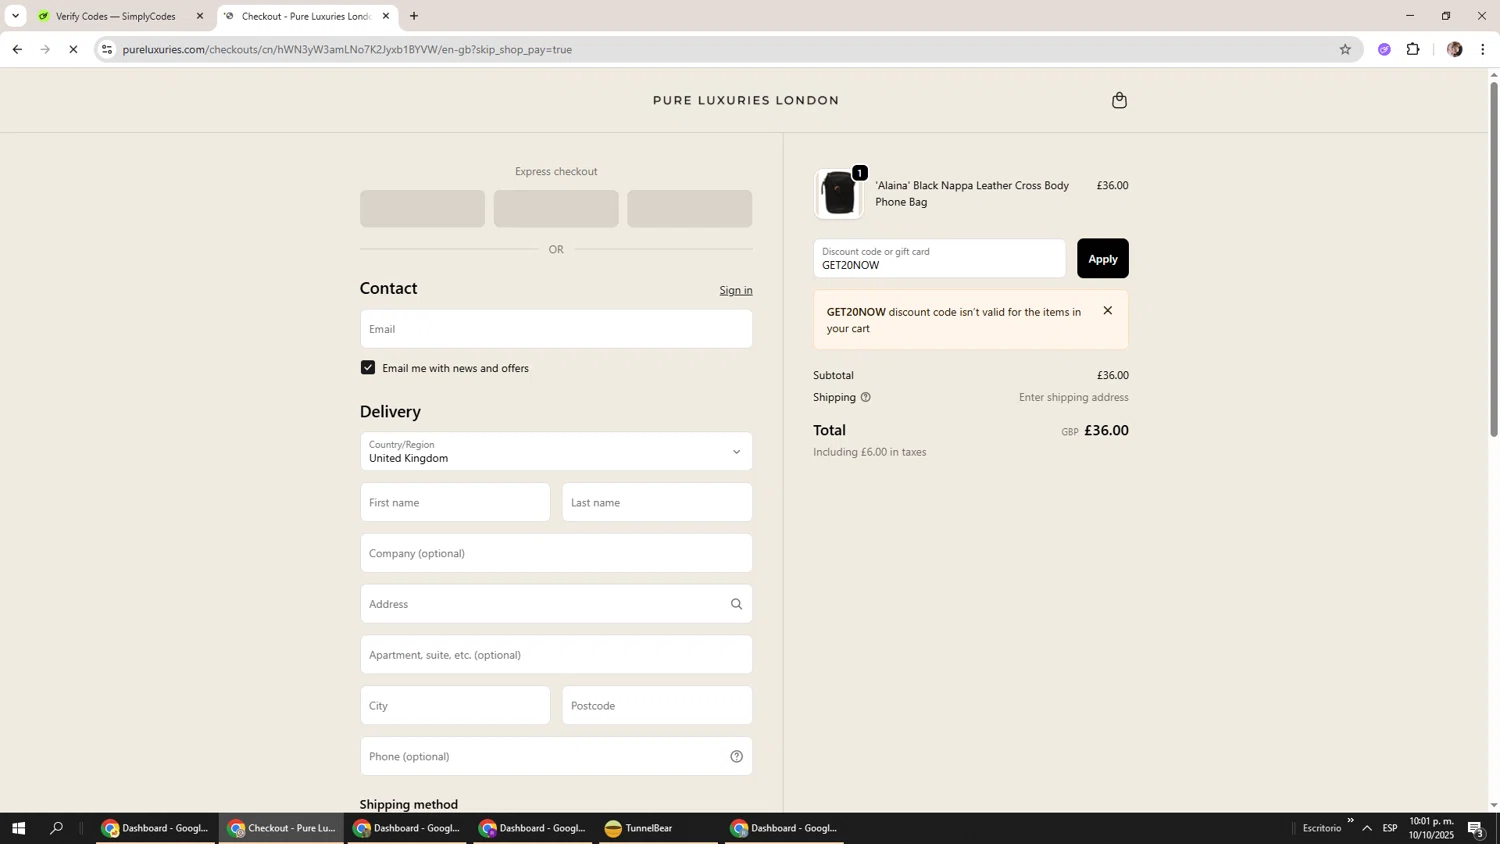Click the page vertical scrollbar

1494,260
